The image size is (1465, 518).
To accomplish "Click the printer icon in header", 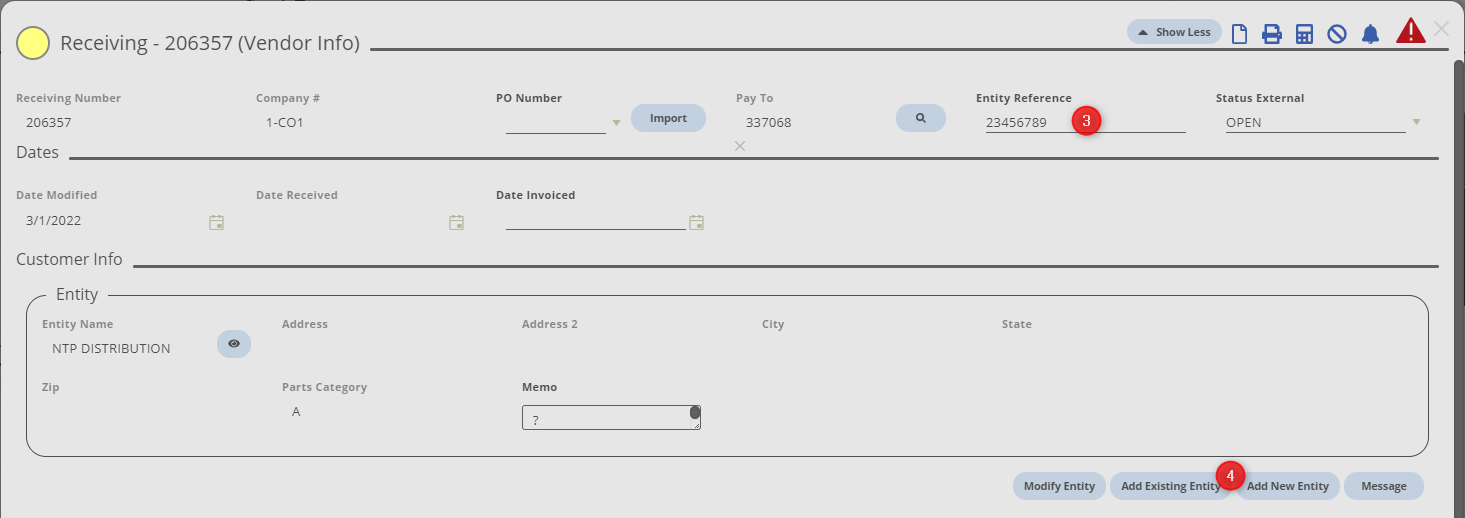I will pos(1272,34).
